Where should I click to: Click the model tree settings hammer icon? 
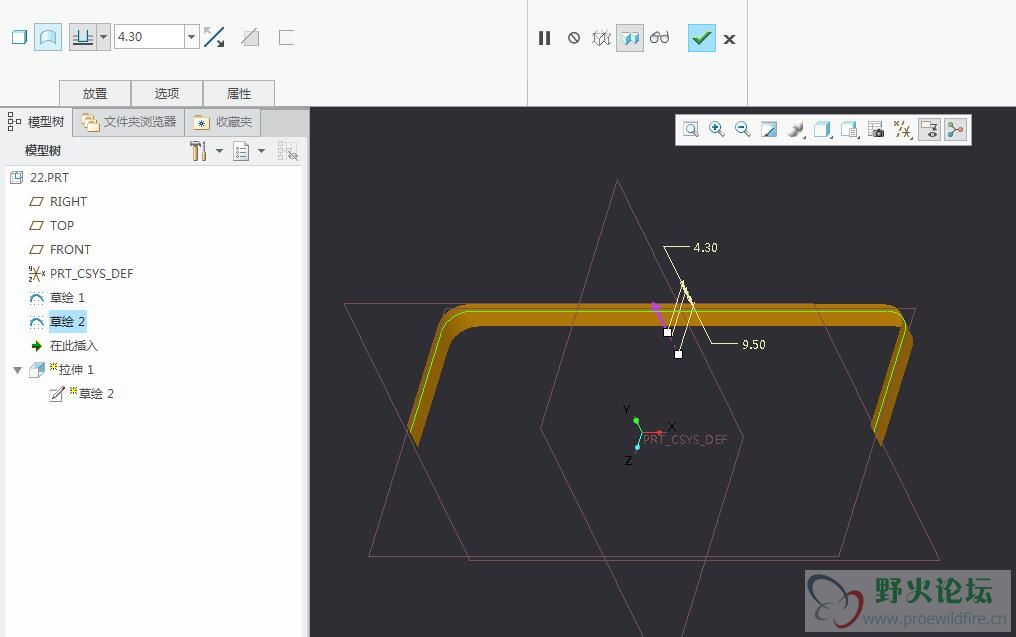tap(198, 151)
